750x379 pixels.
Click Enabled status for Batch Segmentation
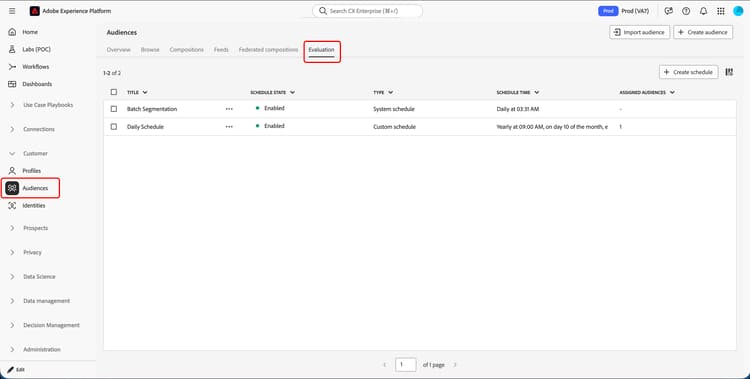pos(270,108)
